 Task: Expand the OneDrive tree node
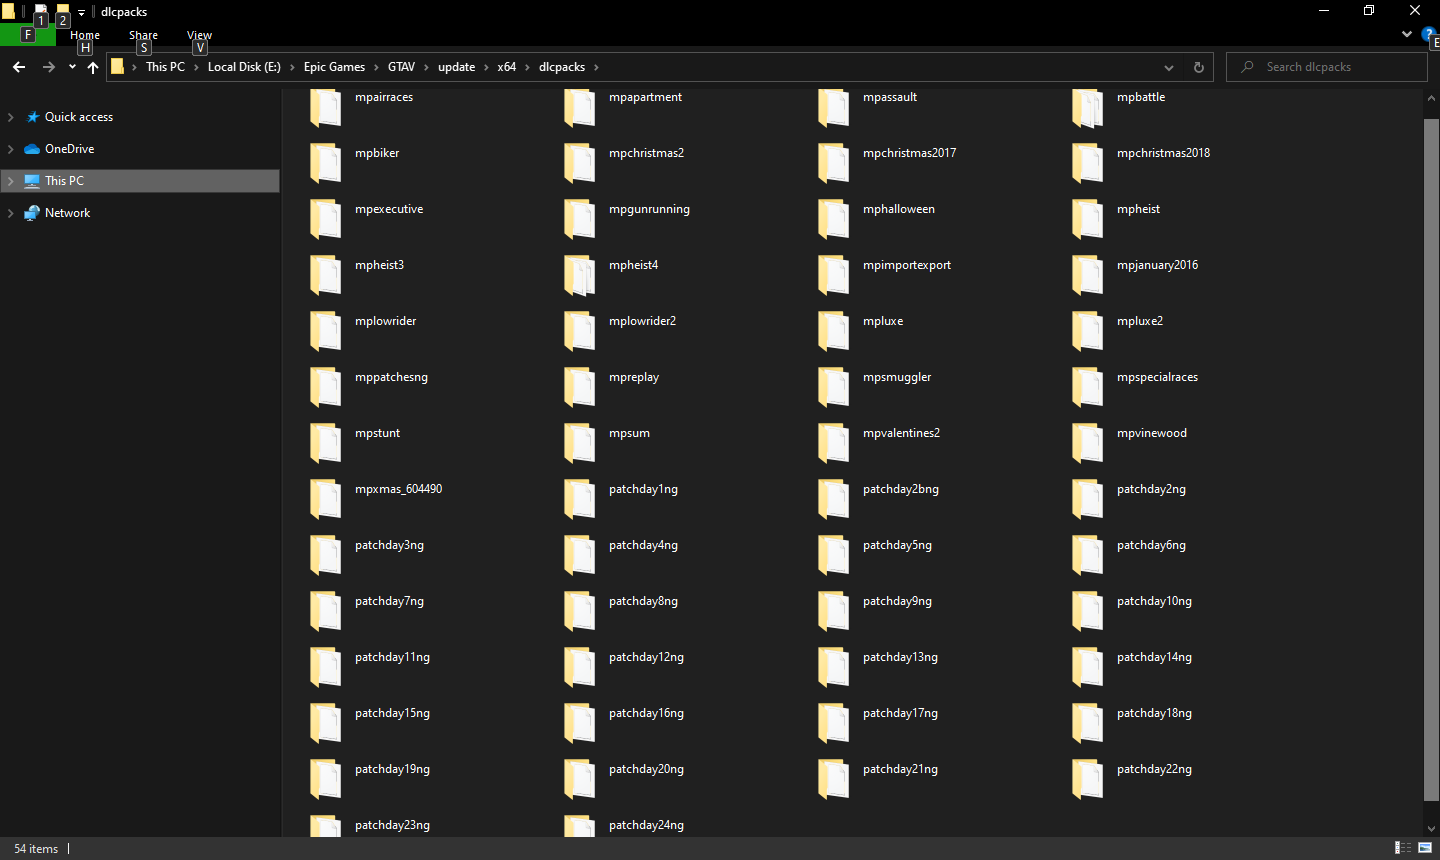coord(11,149)
